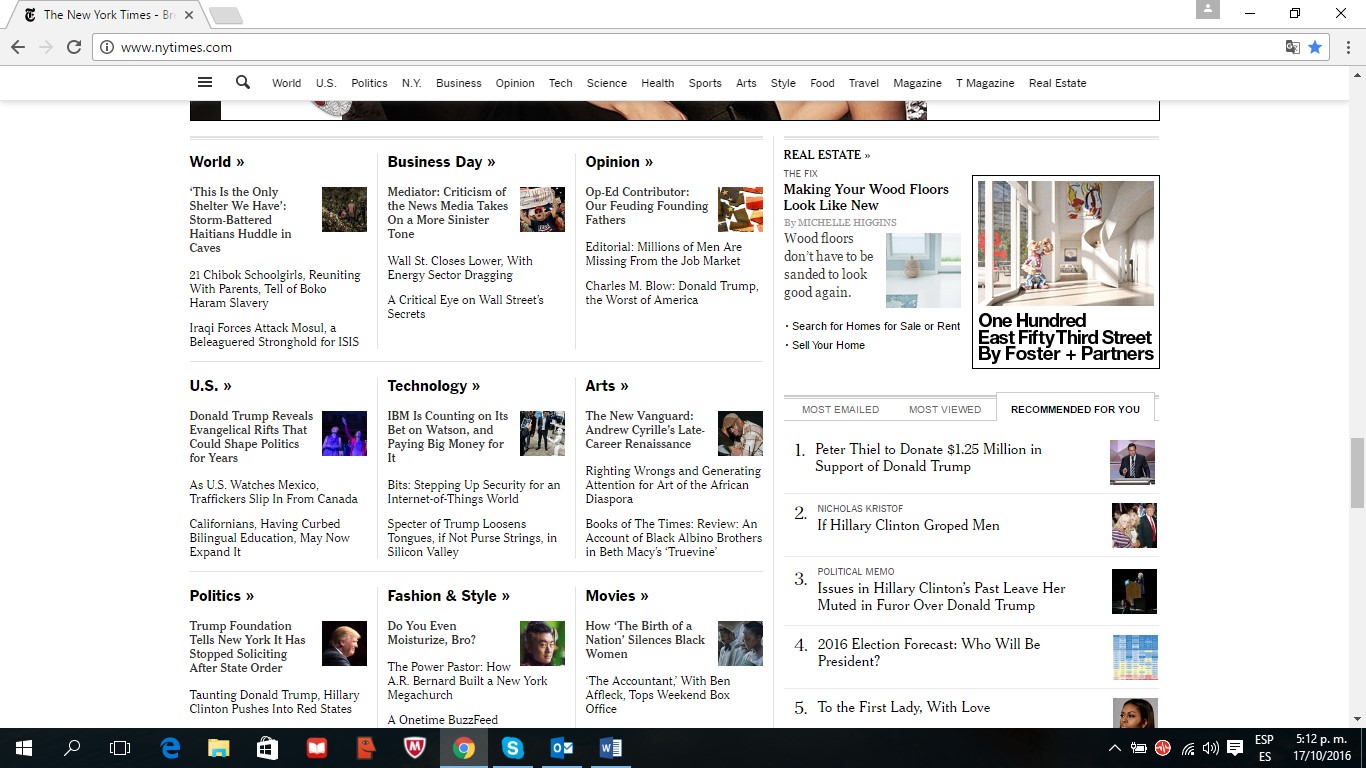Switch to the Most Viewed tab
This screenshot has width=1366, height=768.
click(x=945, y=409)
